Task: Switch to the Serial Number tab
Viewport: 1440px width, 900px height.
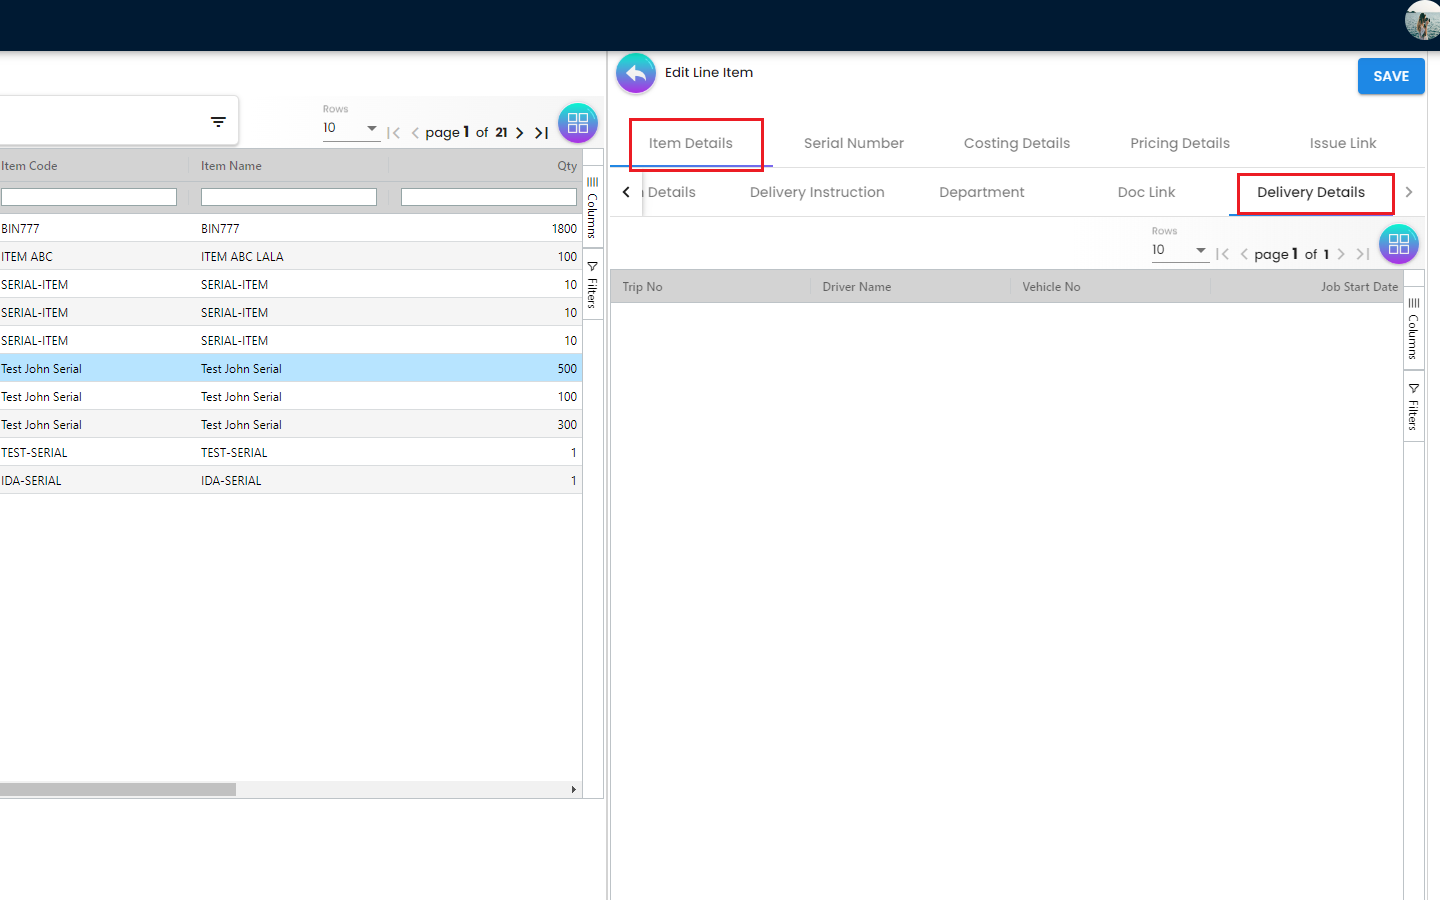Action: coord(853,143)
